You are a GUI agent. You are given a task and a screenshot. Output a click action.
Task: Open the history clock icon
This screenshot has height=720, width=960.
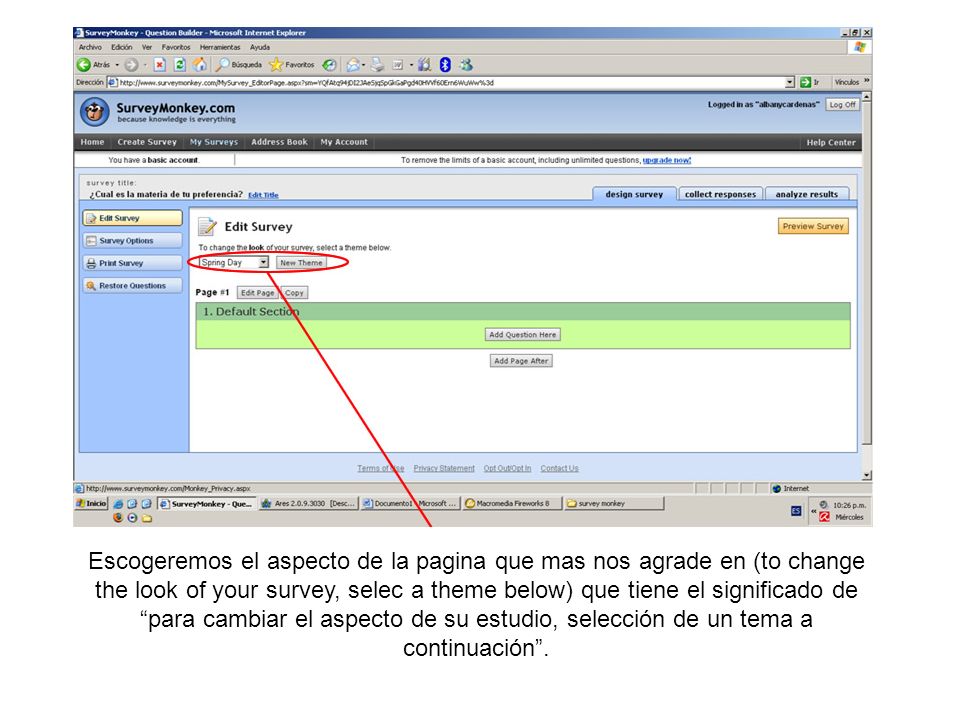point(329,65)
